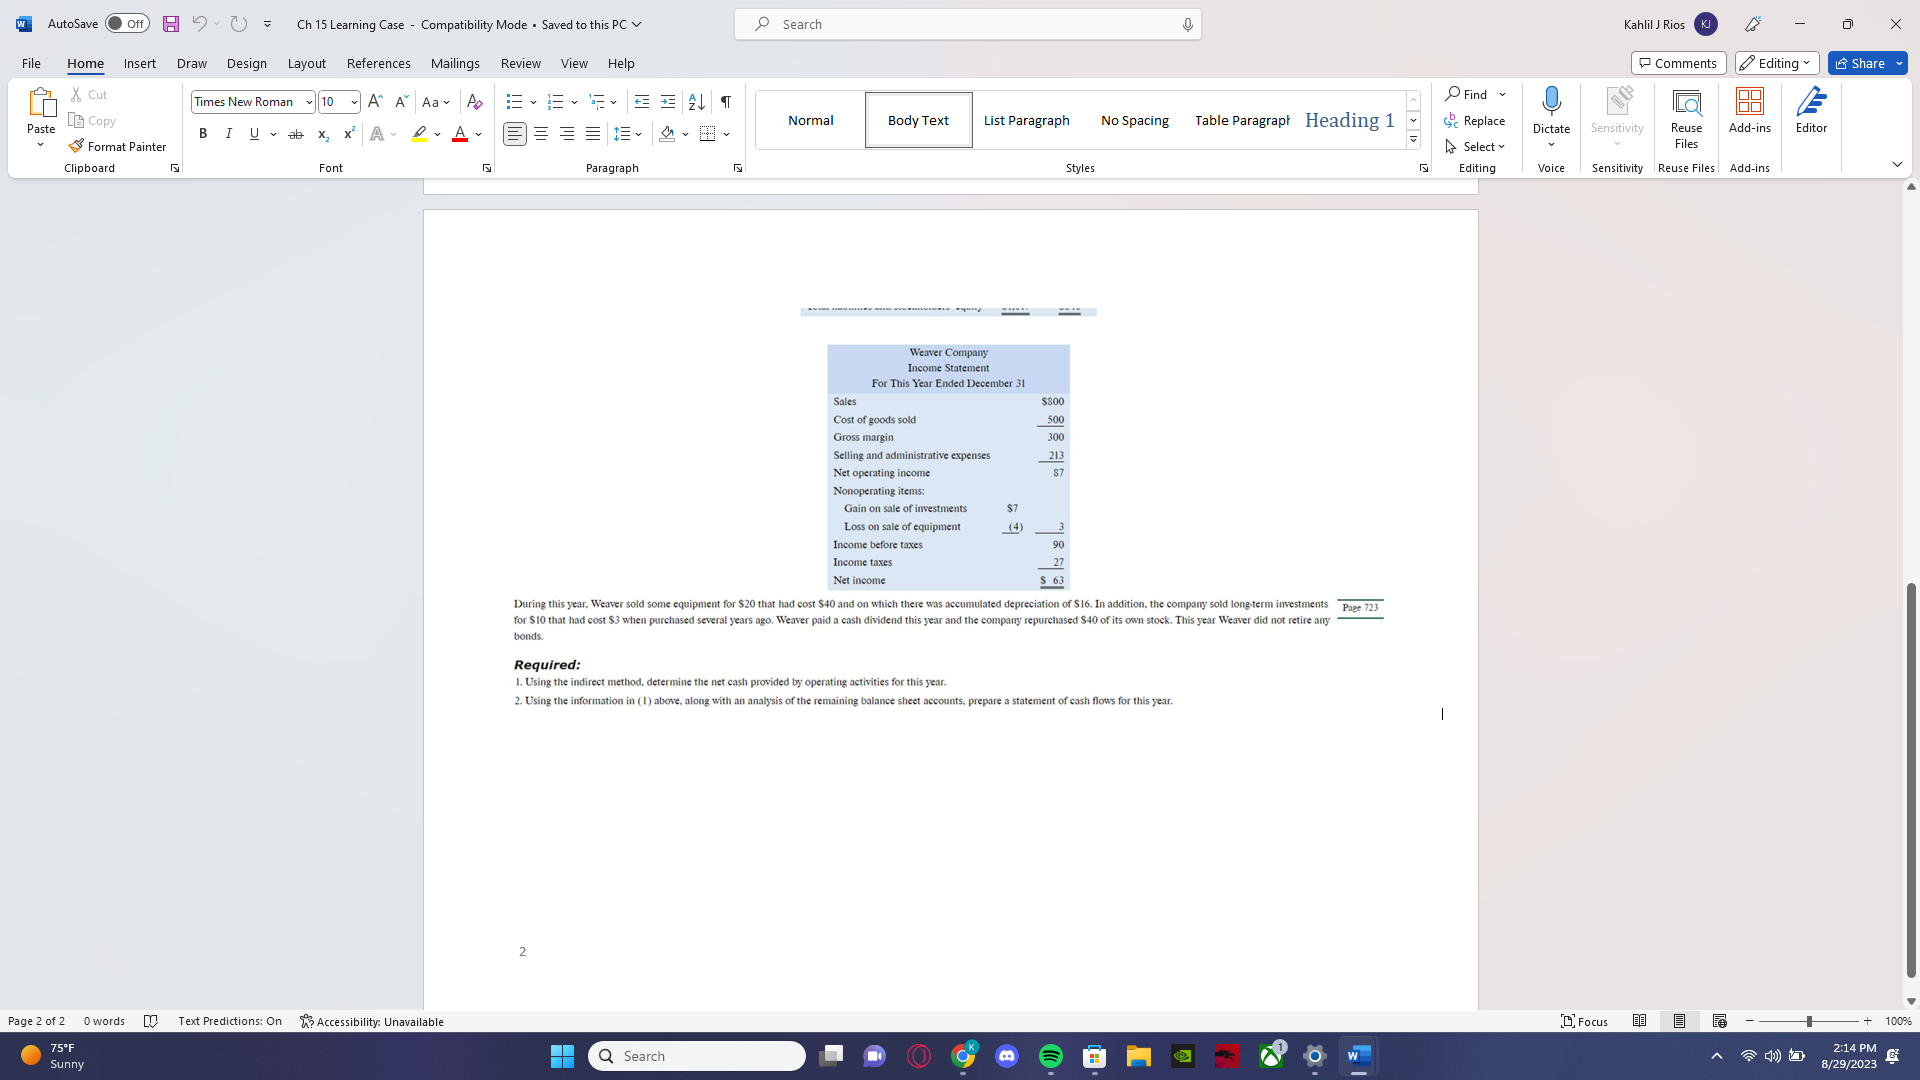Open the font name dropdown
Image resolution: width=1920 pixels, height=1080 pixels.
pos(308,101)
